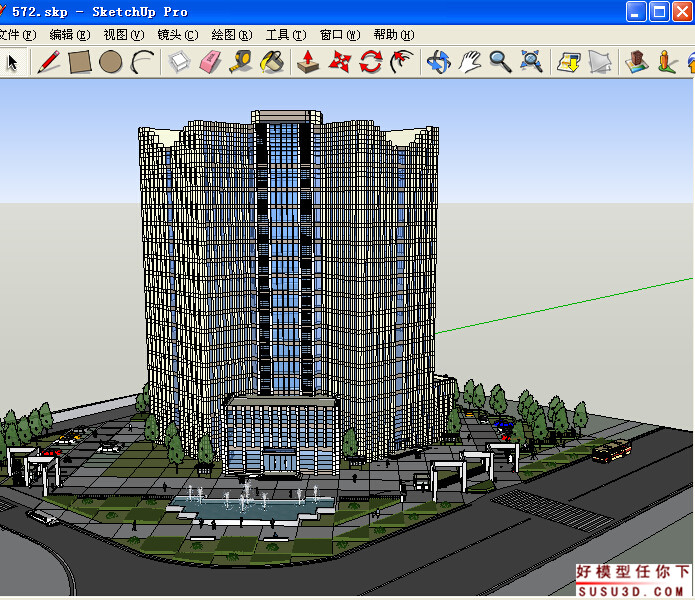Select the Orbit camera tool
The height and width of the screenshot is (600, 695).
click(x=439, y=62)
